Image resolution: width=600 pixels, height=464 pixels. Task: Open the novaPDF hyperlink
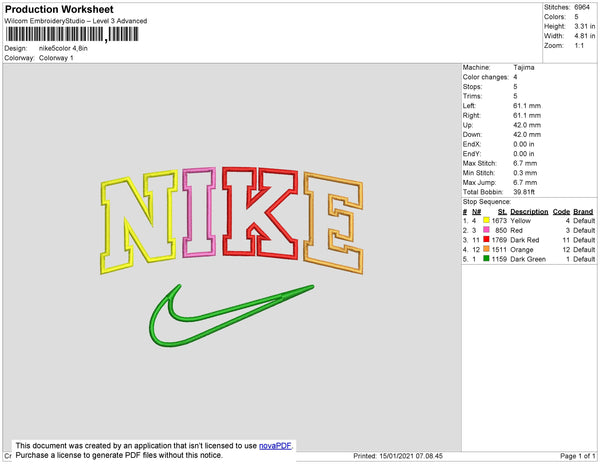click(275, 446)
